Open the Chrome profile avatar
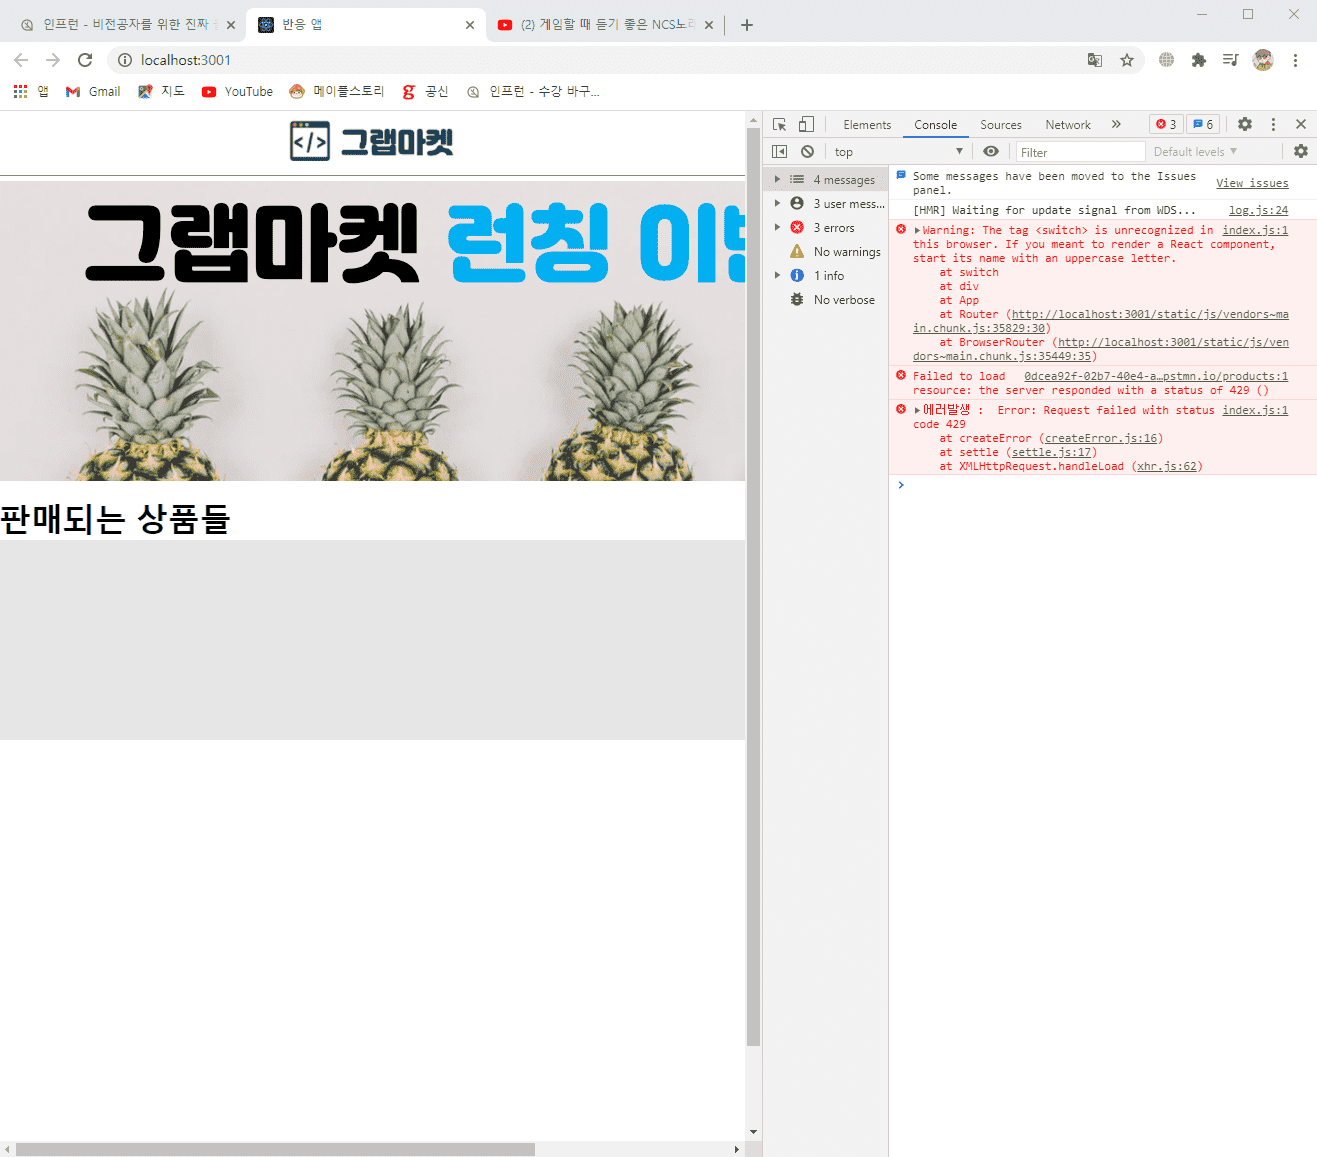Viewport: 1317px width, 1157px height. point(1263,60)
